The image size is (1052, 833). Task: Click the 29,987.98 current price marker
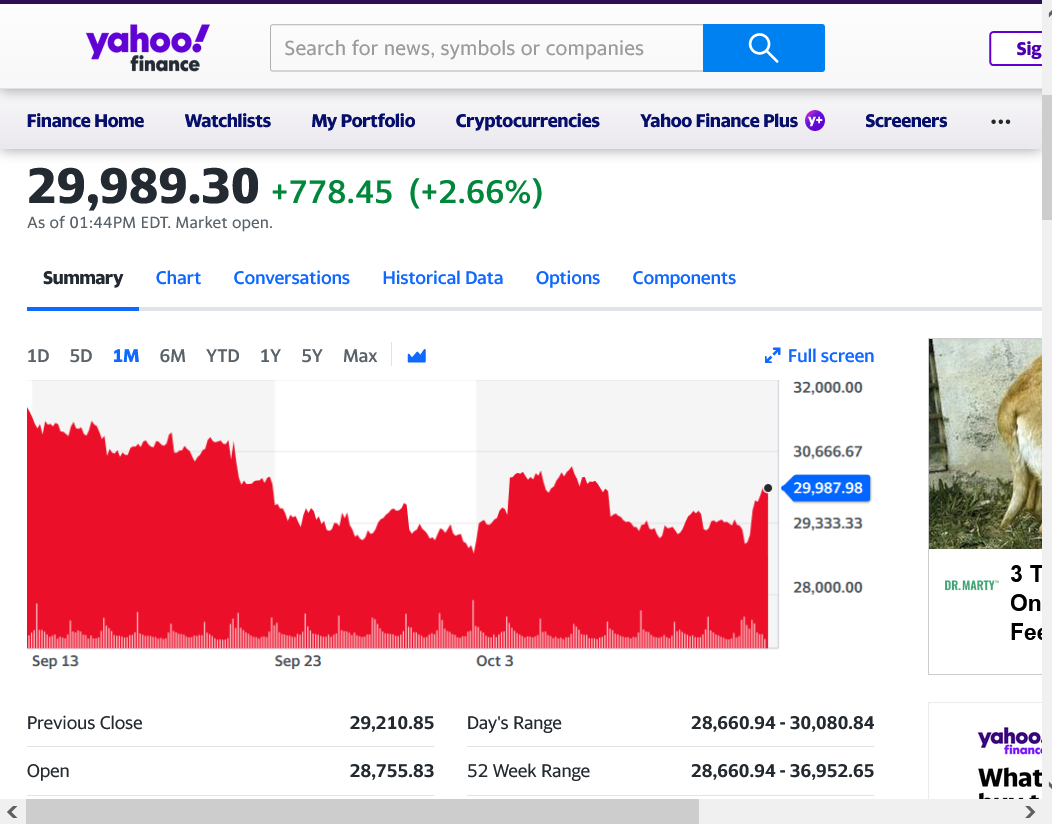tap(827, 488)
